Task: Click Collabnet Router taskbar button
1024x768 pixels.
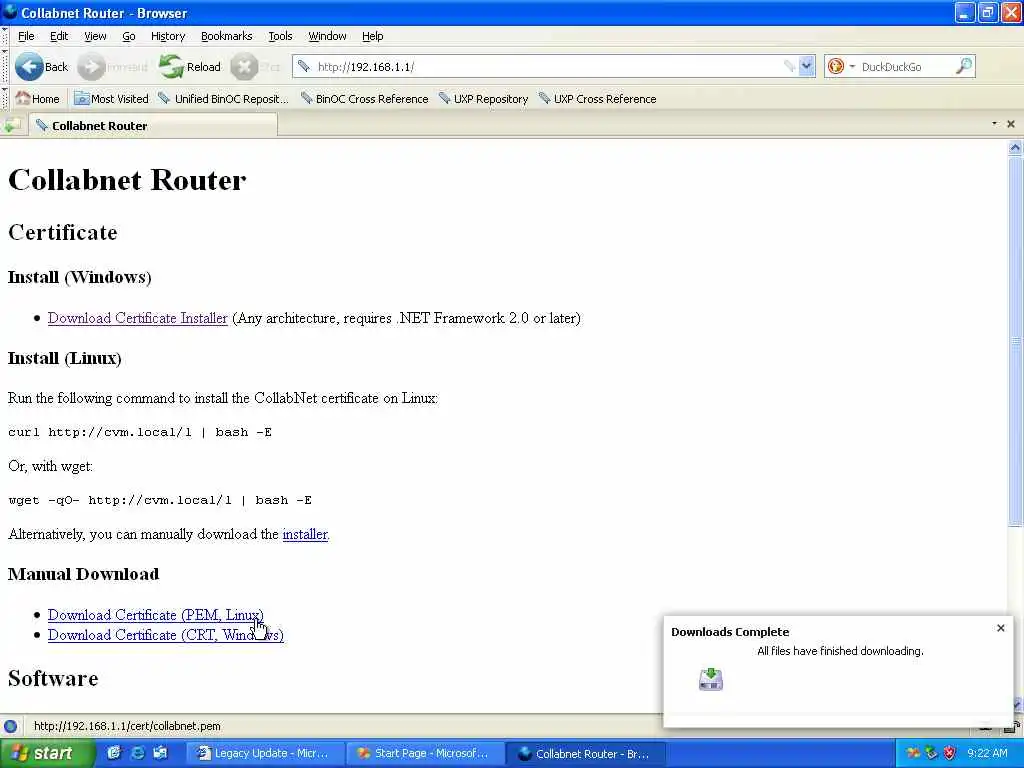Action: click(585, 754)
